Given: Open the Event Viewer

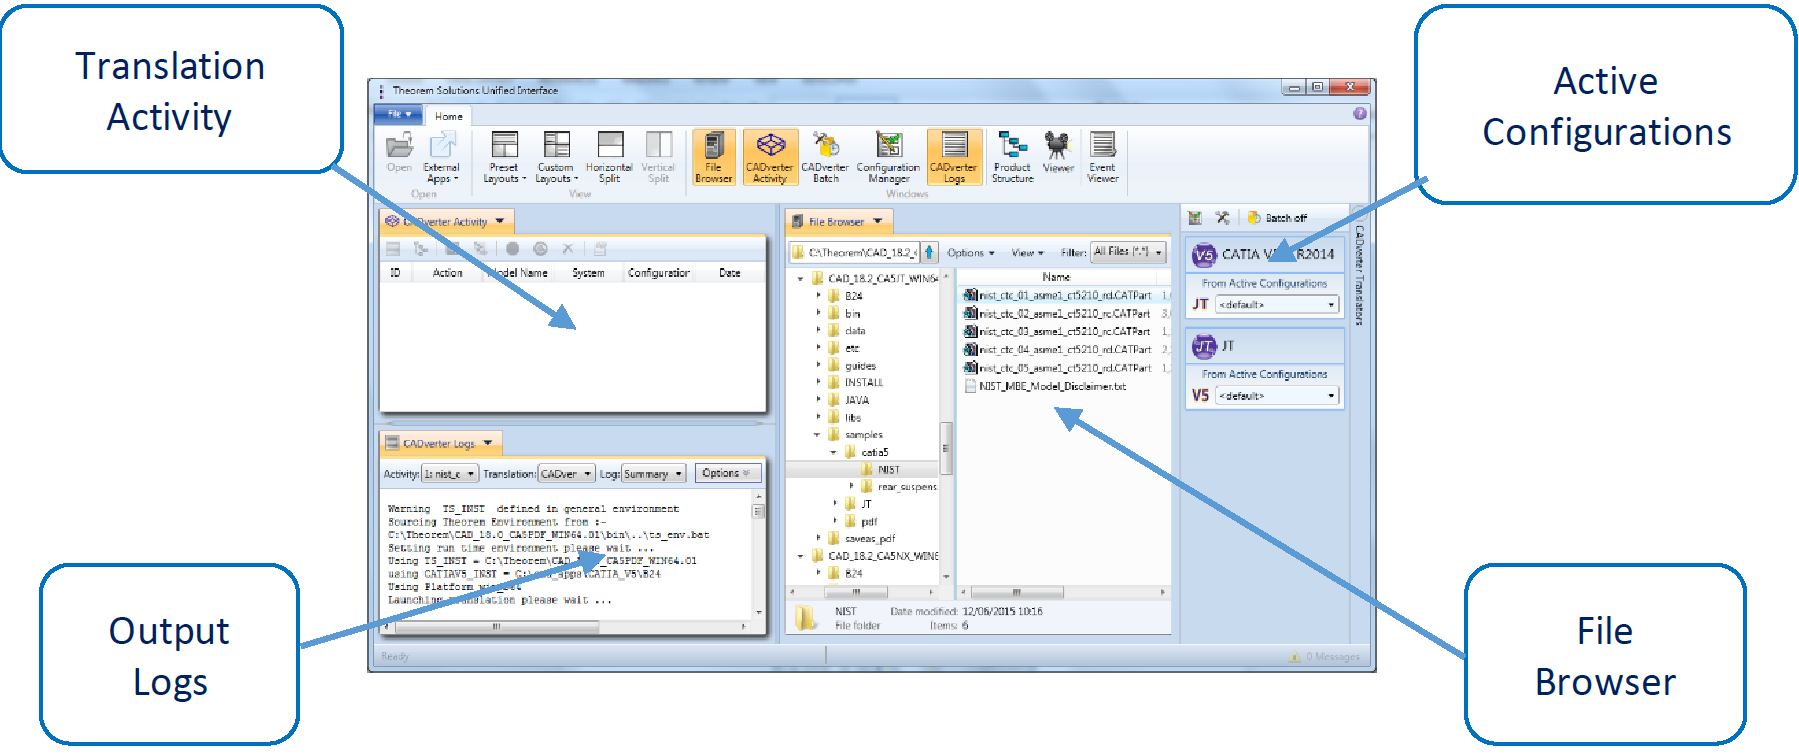Looking at the screenshot, I should coord(1103,157).
